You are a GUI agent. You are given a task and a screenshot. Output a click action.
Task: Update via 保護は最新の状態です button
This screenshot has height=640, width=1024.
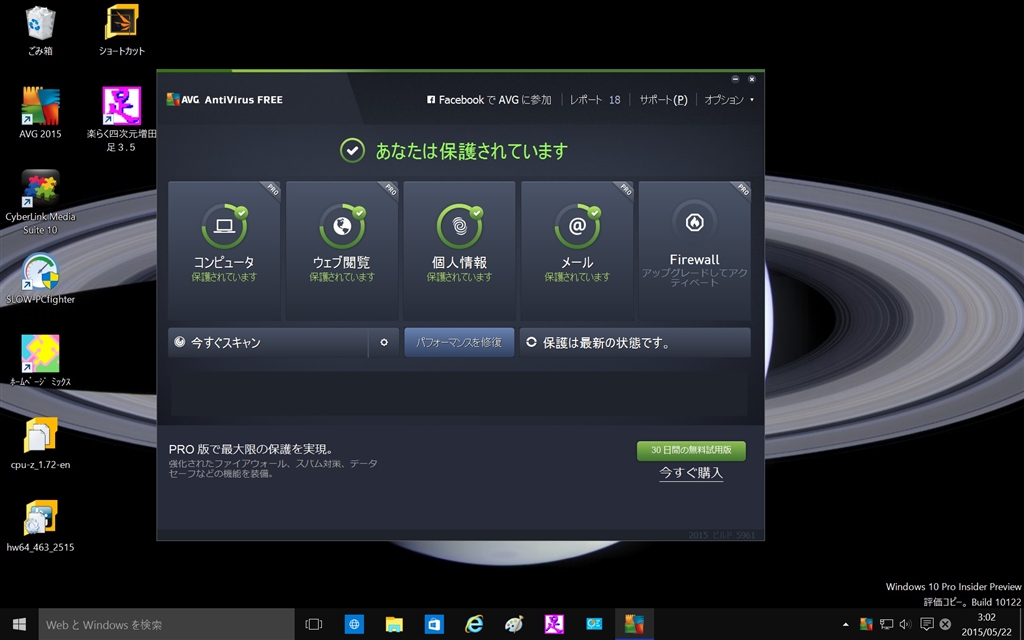(635, 342)
